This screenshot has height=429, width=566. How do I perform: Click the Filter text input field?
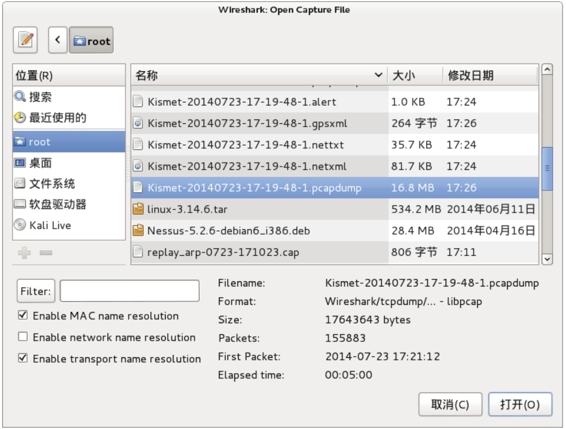click(x=130, y=291)
